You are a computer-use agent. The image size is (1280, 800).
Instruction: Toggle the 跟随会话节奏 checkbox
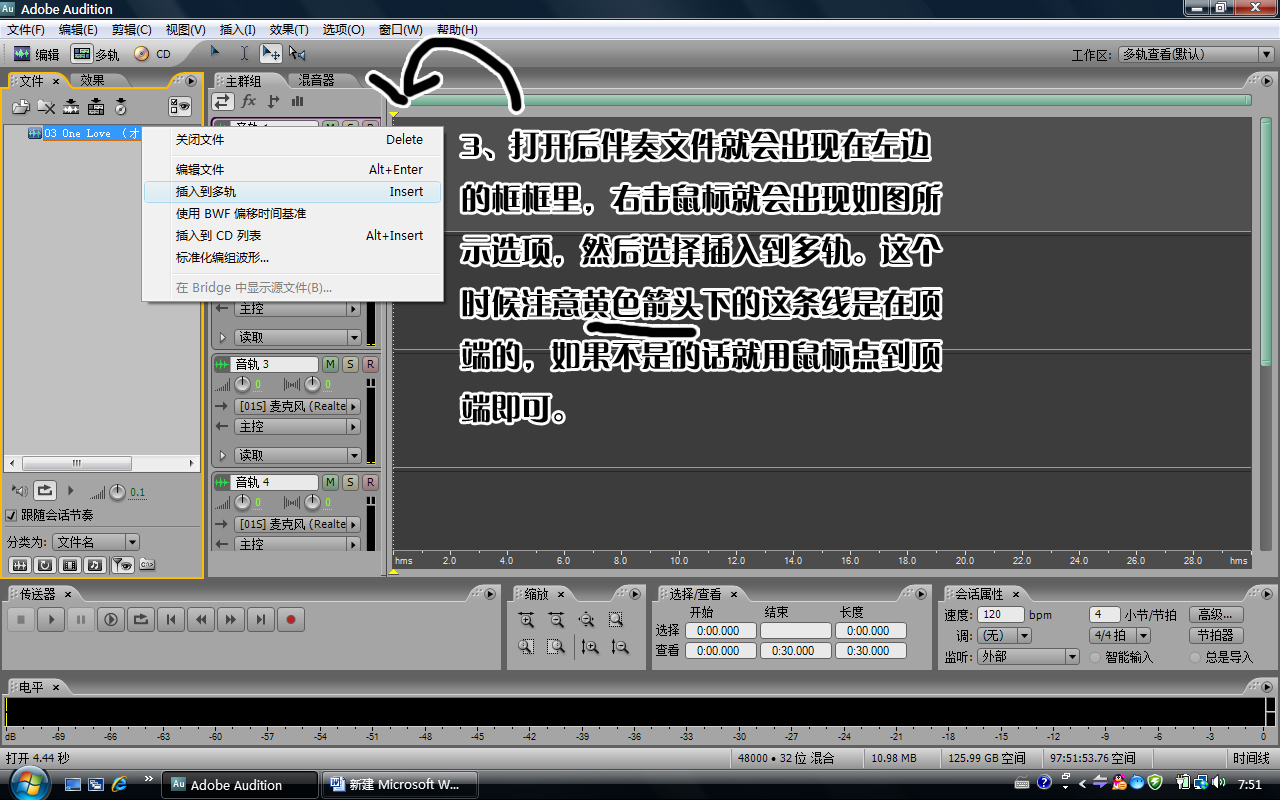point(12,515)
